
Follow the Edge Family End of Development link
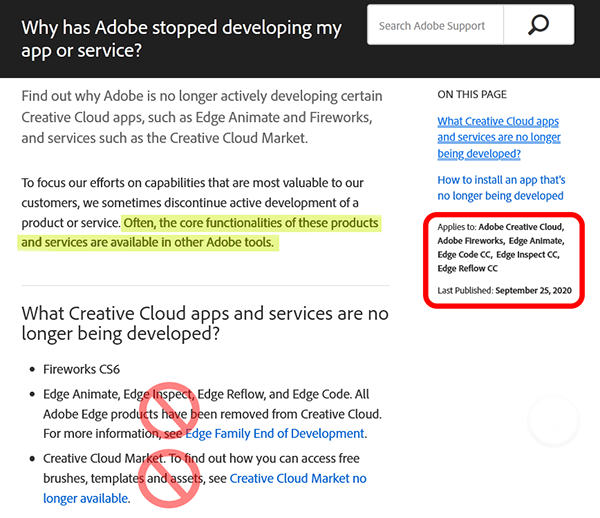tap(274, 433)
